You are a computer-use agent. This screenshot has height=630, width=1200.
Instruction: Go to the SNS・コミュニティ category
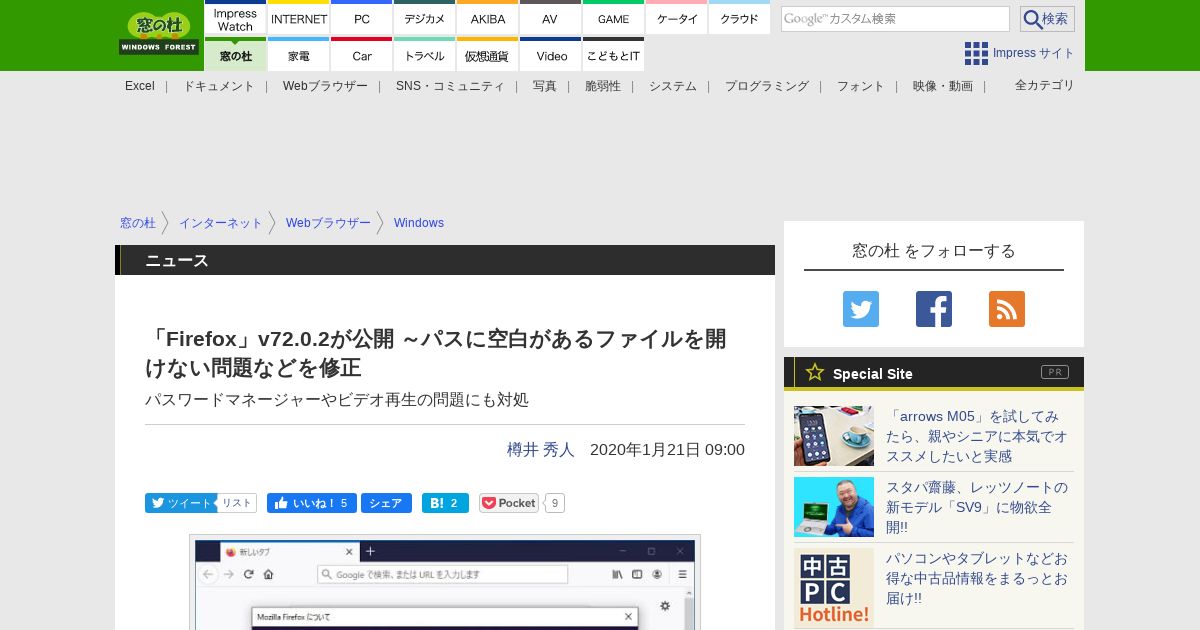(450, 86)
